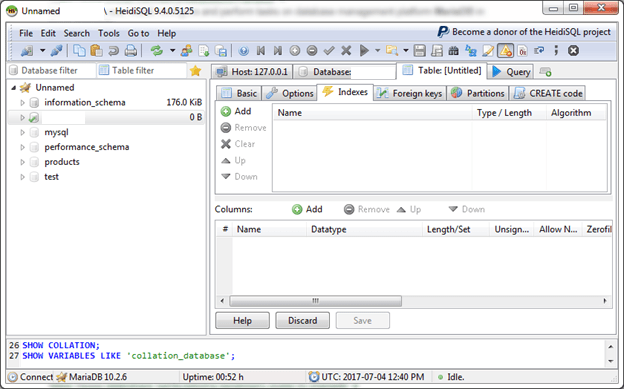Open the Run query dropdown arrow
624x389 pixels.
(x=377, y=51)
